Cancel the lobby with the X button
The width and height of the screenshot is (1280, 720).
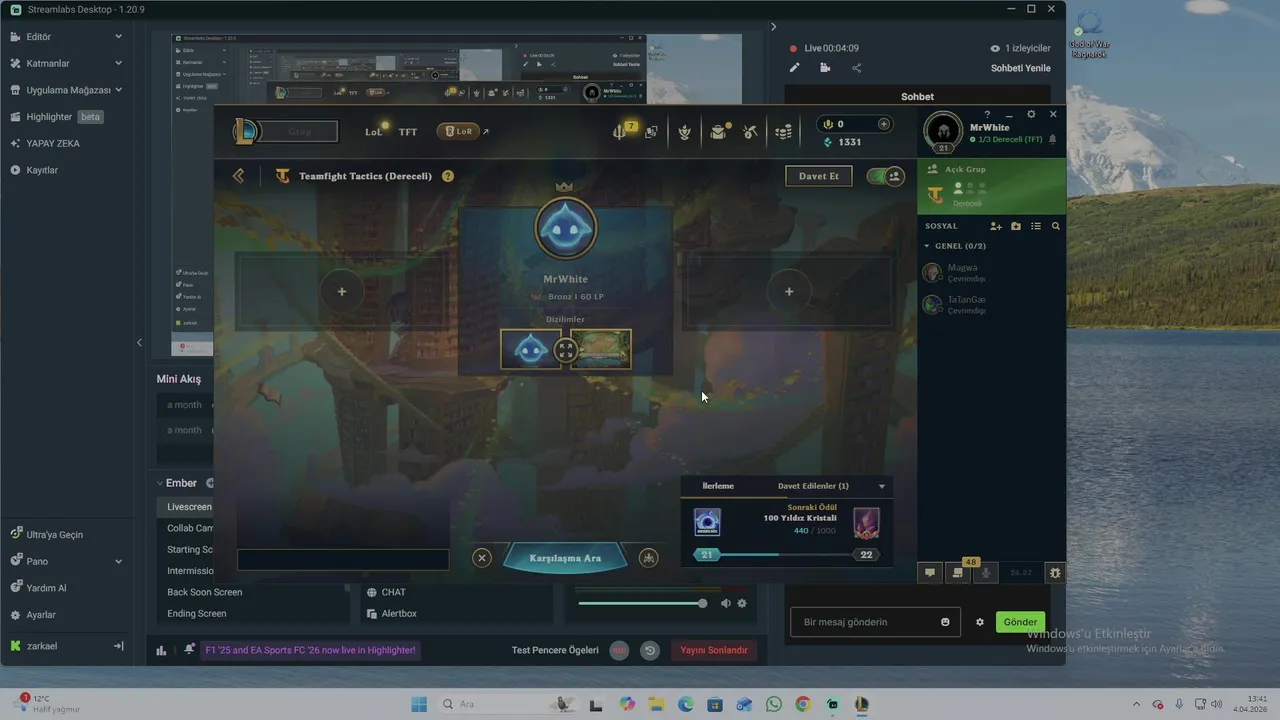pyautogui.click(x=482, y=558)
